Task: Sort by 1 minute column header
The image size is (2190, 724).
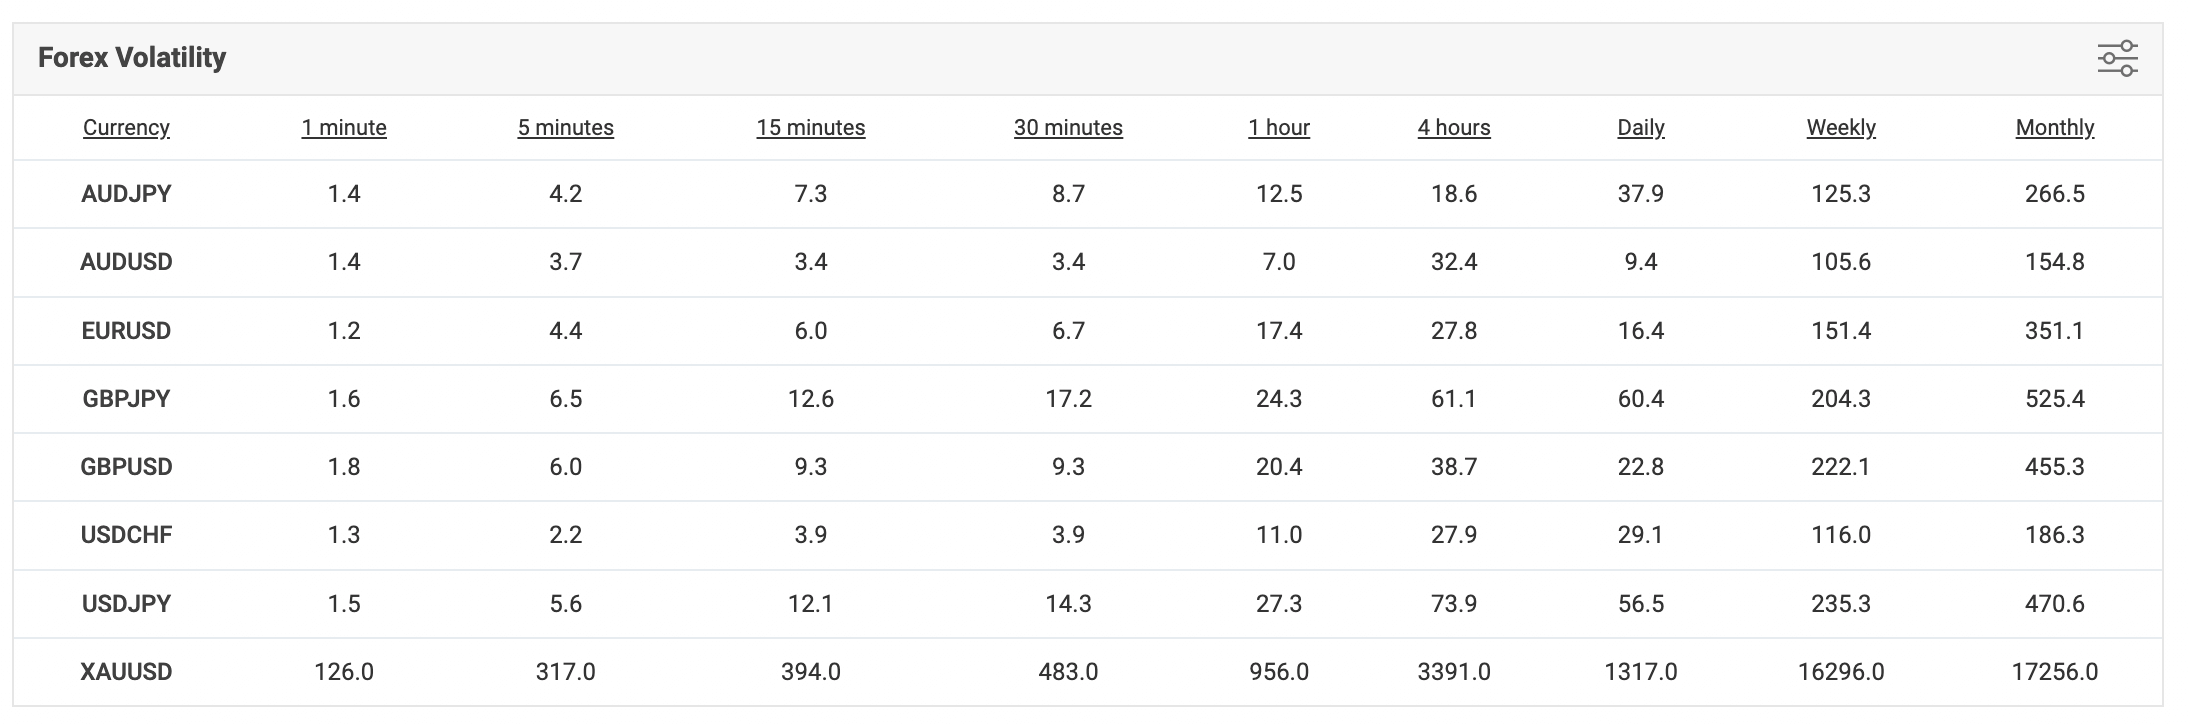Action: pyautogui.click(x=344, y=128)
